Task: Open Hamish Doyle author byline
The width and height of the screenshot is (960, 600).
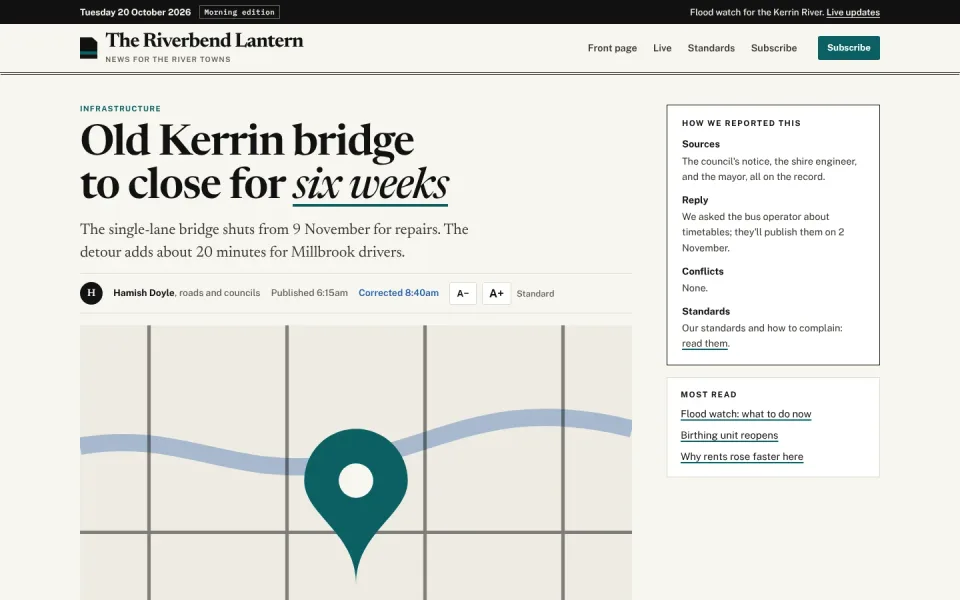Action: click(144, 293)
